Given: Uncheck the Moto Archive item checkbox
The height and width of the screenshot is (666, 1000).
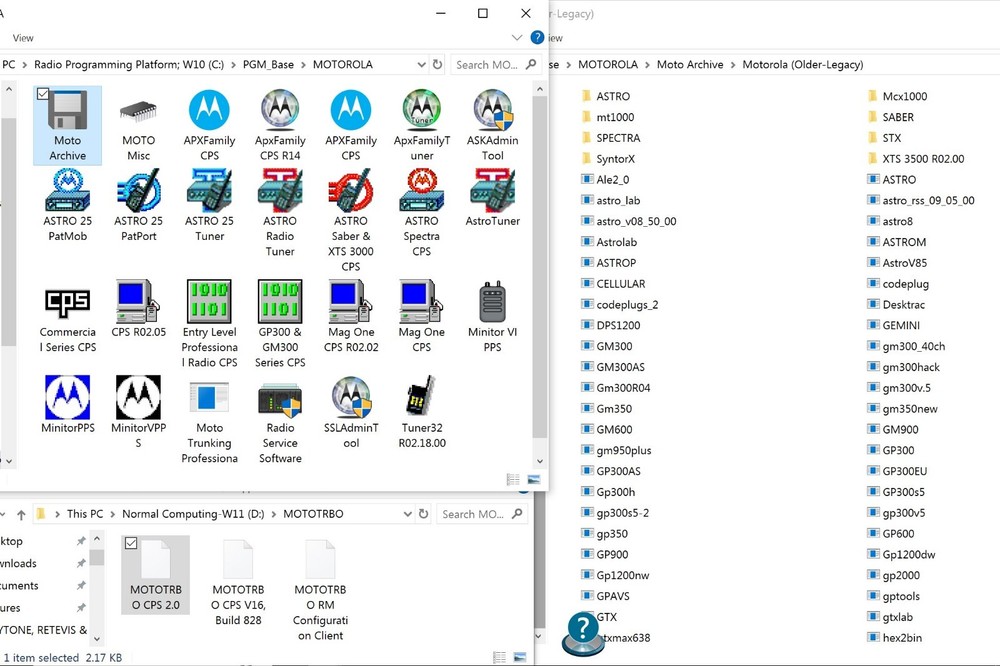Looking at the screenshot, I should (x=43, y=94).
